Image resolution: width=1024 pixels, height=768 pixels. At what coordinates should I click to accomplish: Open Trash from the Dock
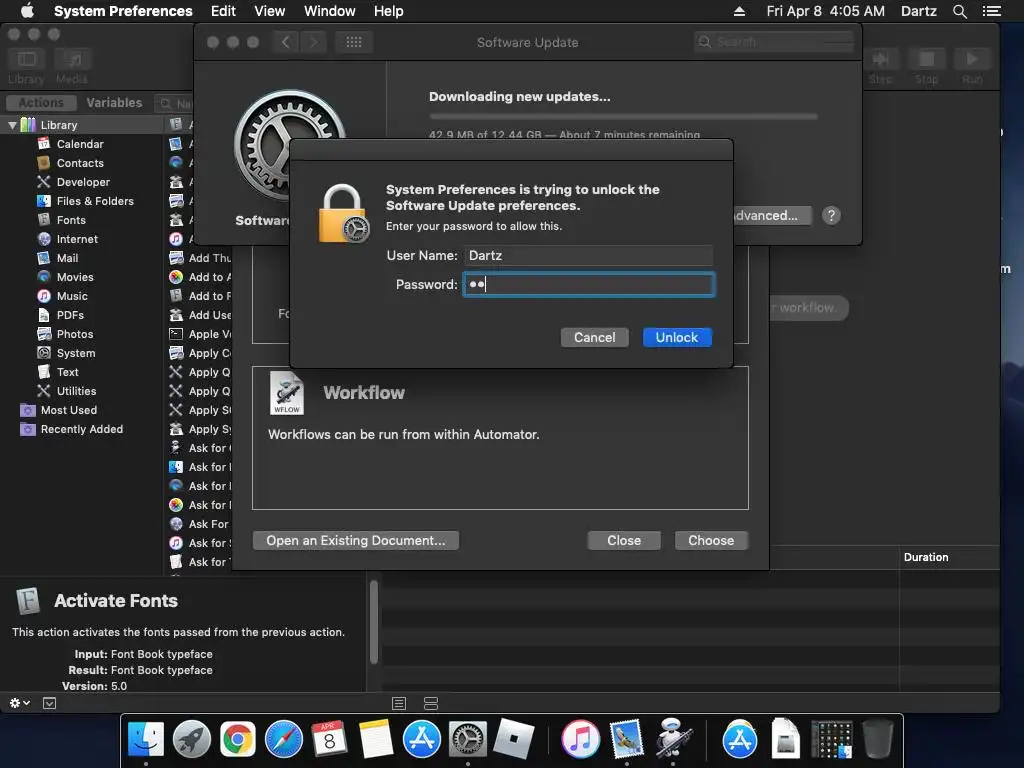coord(877,739)
